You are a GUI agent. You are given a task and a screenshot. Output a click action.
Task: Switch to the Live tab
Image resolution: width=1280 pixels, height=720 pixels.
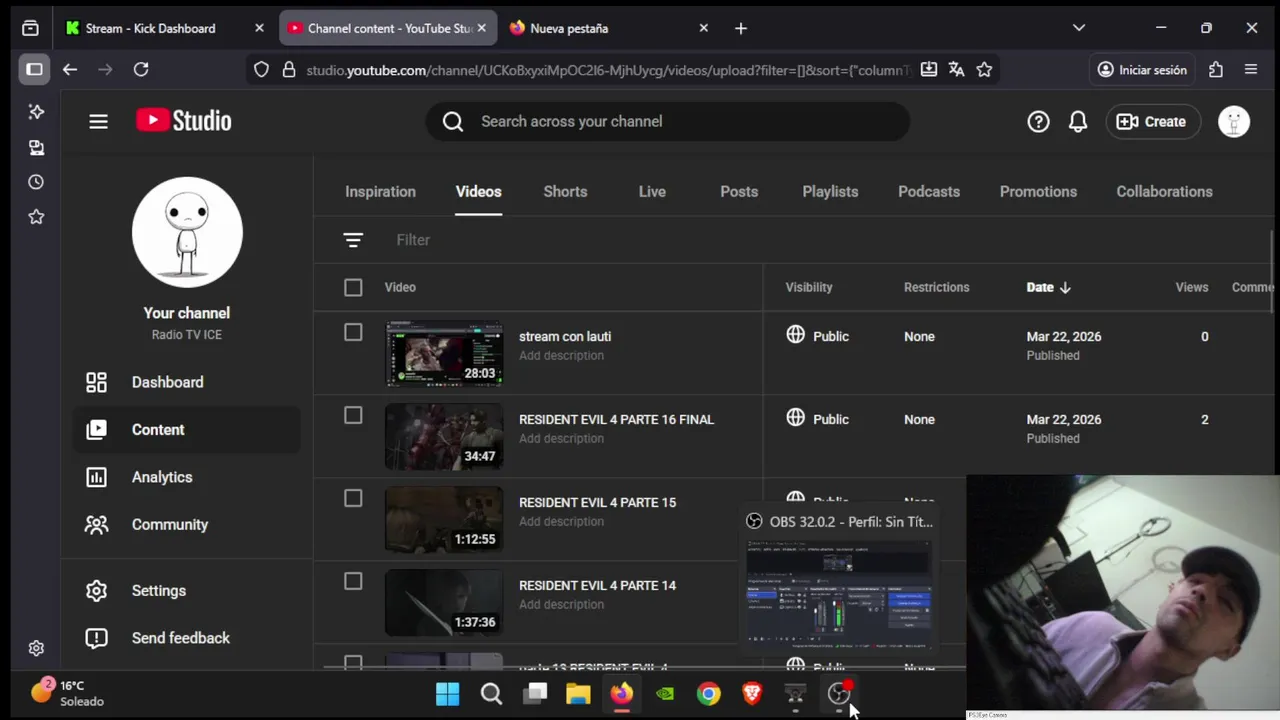point(652,192)
